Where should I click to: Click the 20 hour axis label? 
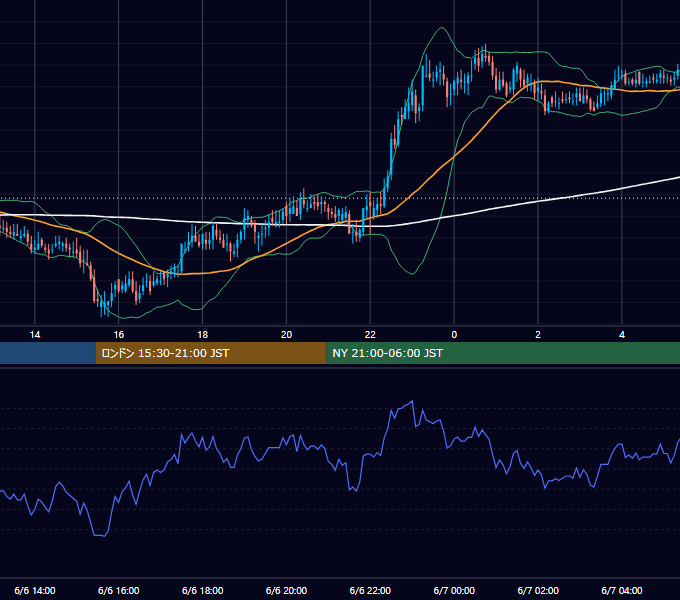pos(286,335)
